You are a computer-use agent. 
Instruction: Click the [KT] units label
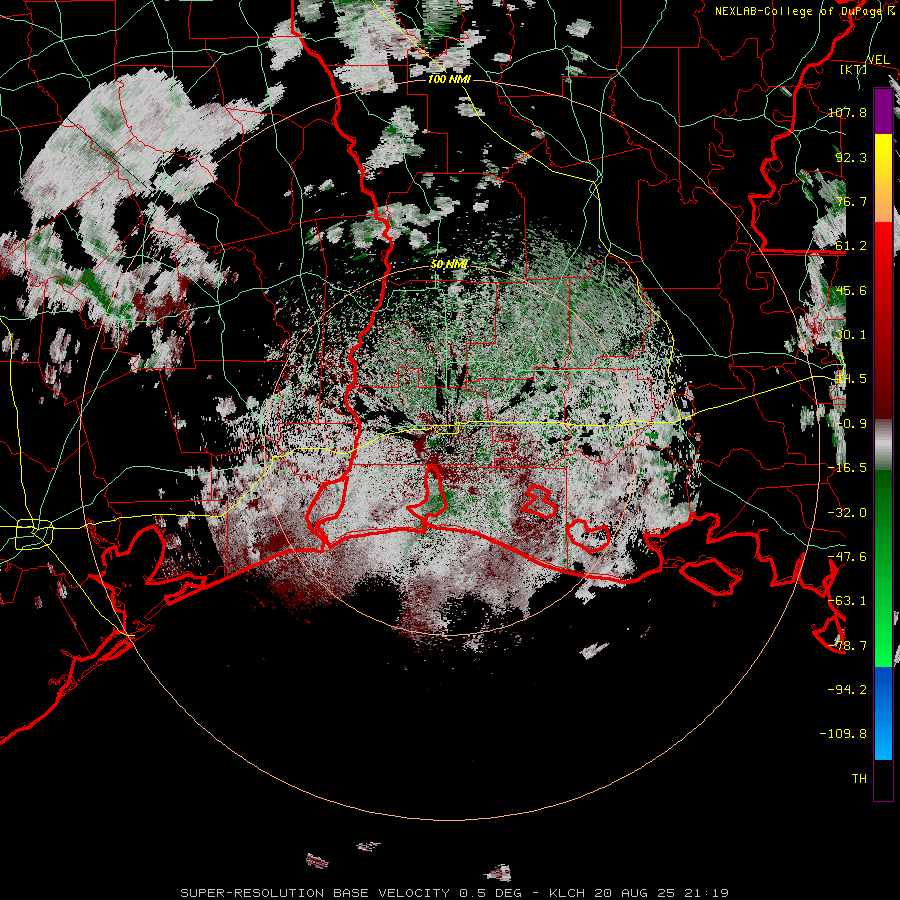click(854, 69)
